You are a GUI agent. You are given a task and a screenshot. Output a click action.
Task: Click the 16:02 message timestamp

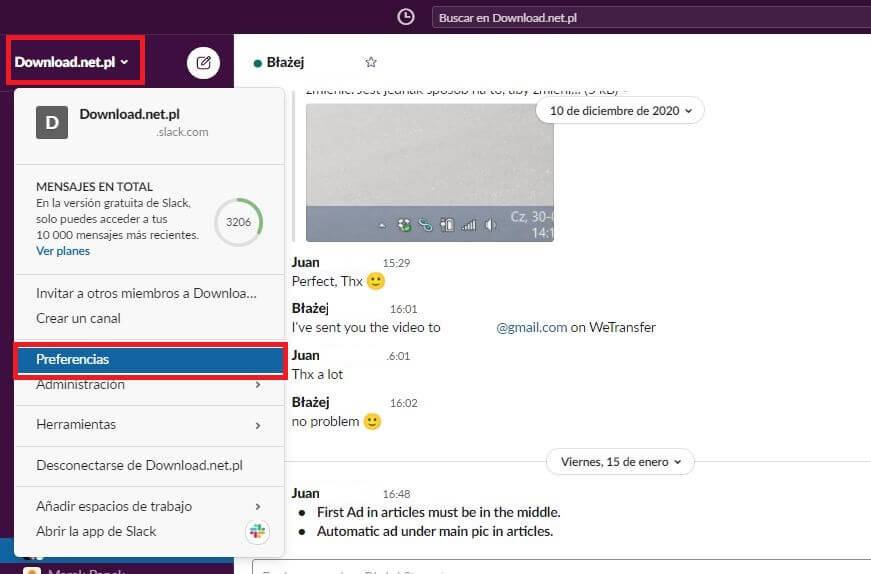coord(403,403)
